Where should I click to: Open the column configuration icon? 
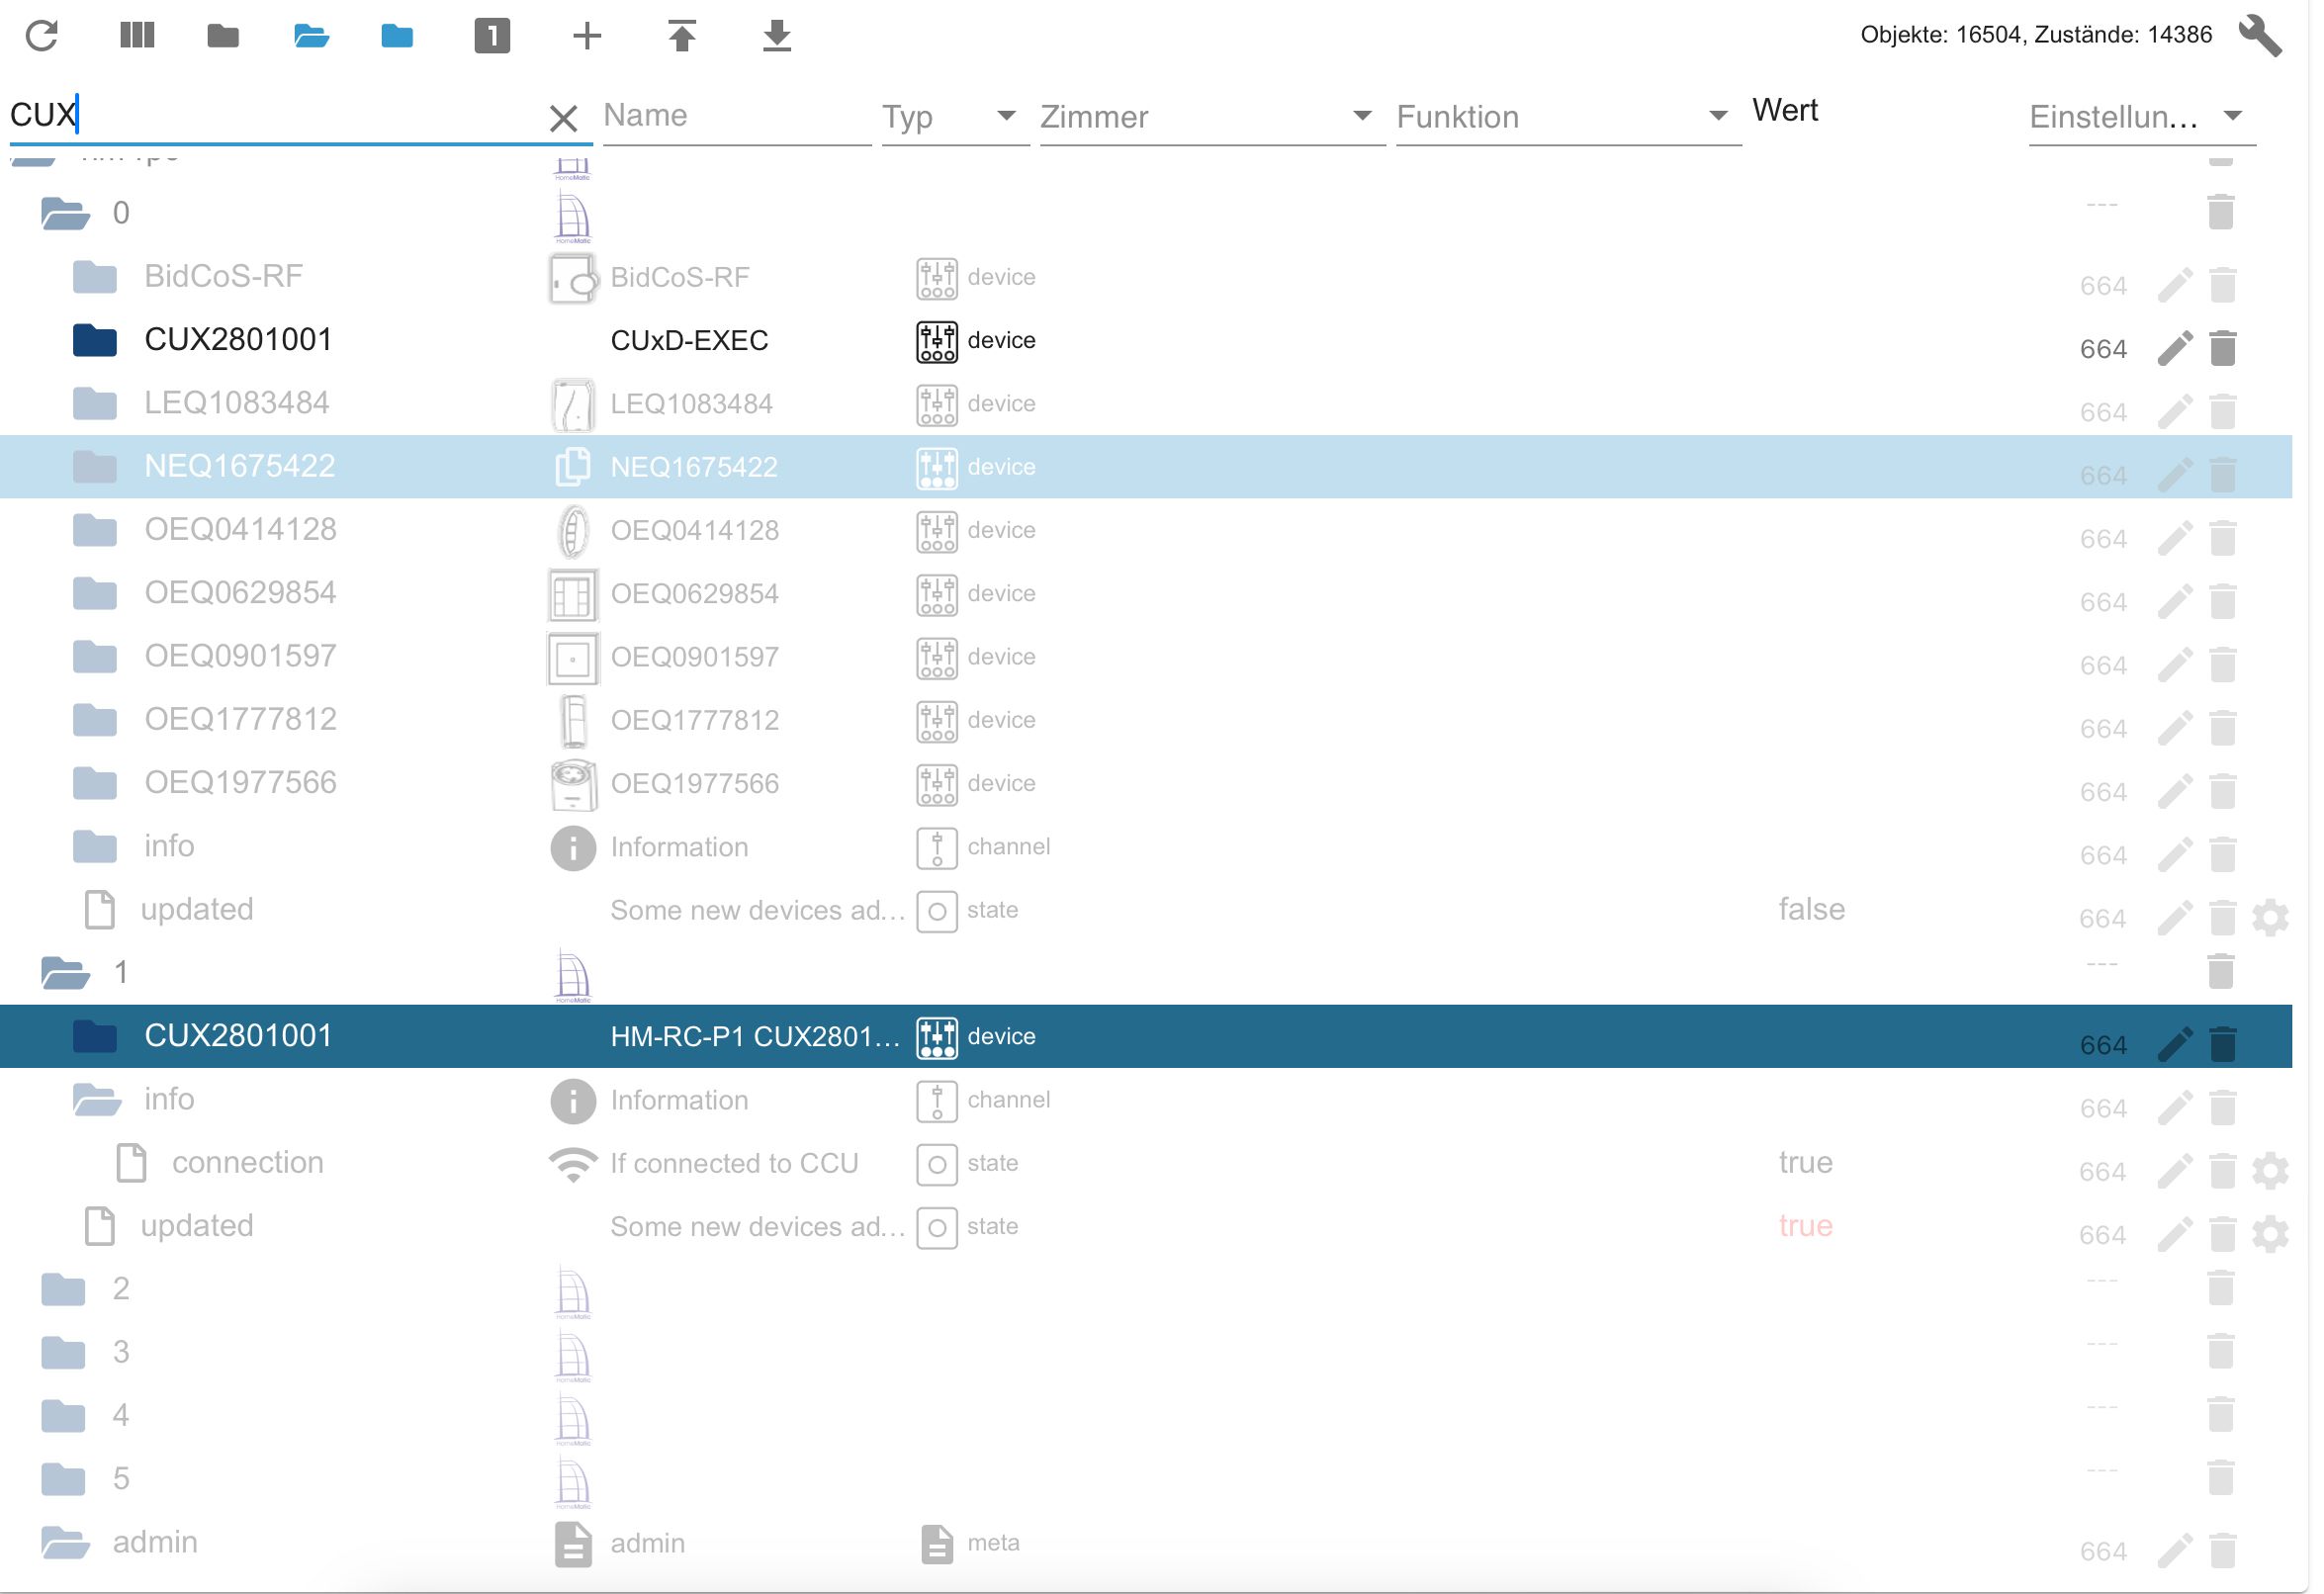[137, 36]
